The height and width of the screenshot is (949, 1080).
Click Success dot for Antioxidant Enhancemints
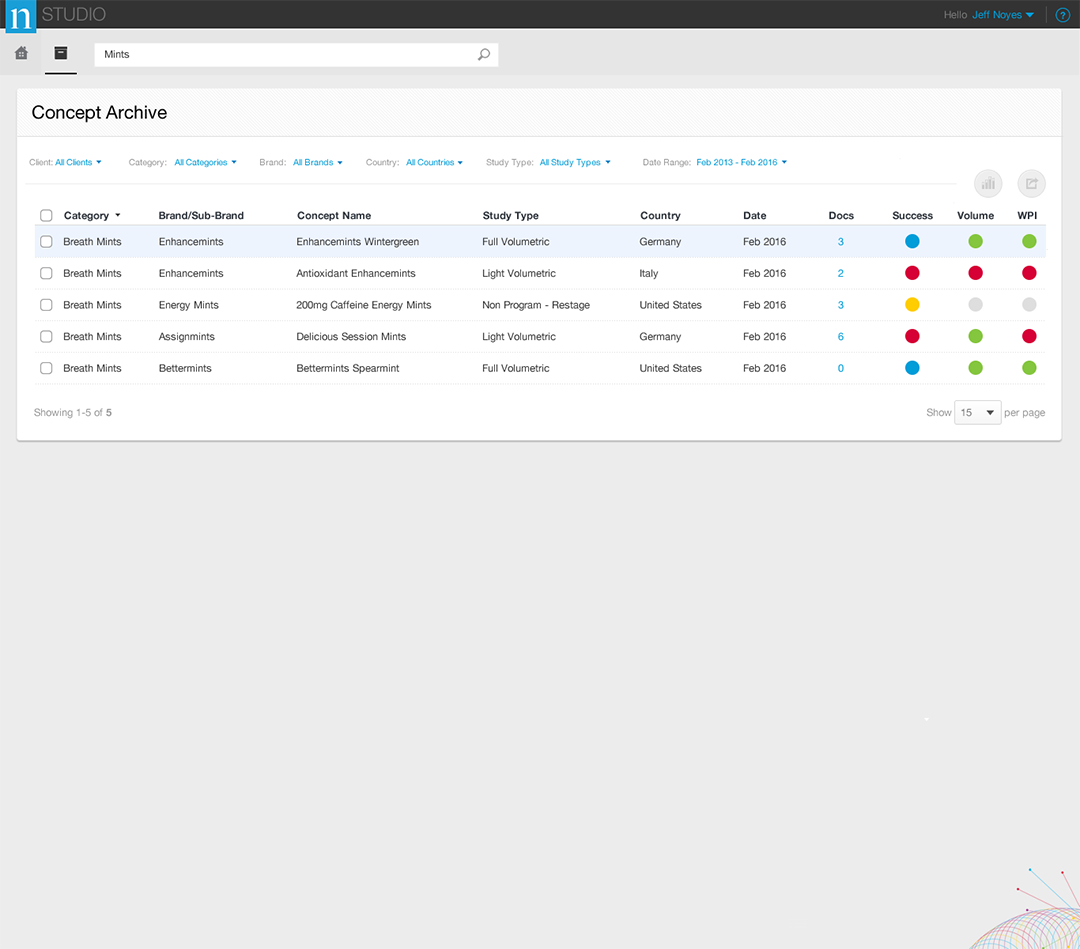tap(912, 273)
